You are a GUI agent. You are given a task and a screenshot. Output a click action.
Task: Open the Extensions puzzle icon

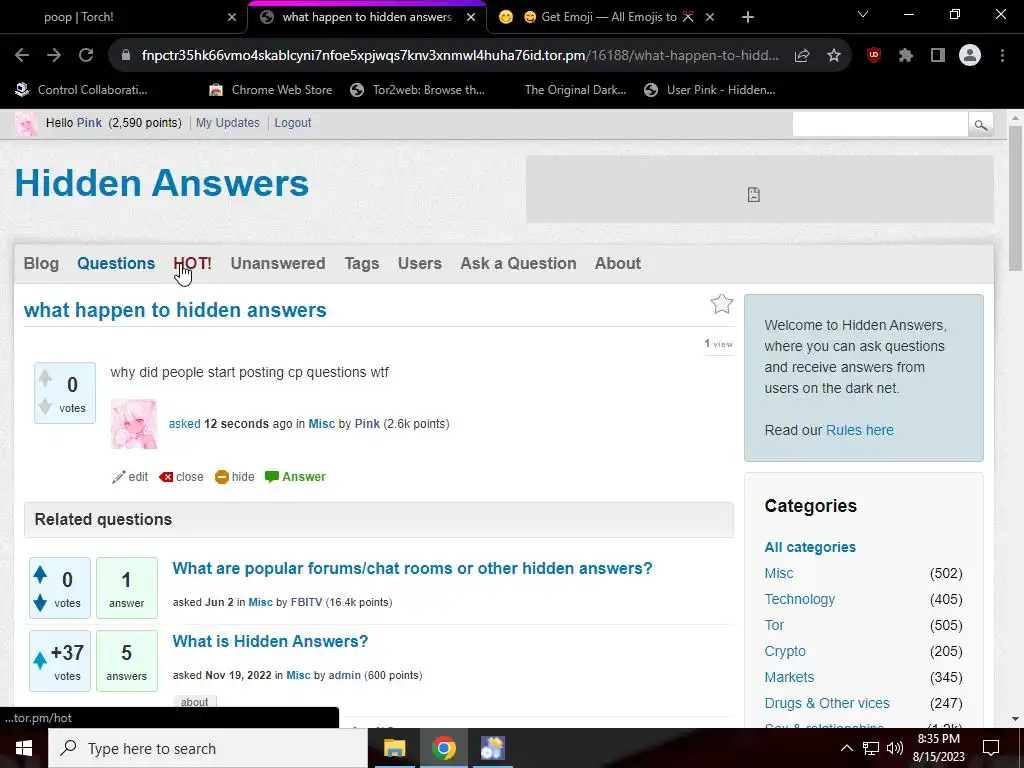tap(905, 56)
